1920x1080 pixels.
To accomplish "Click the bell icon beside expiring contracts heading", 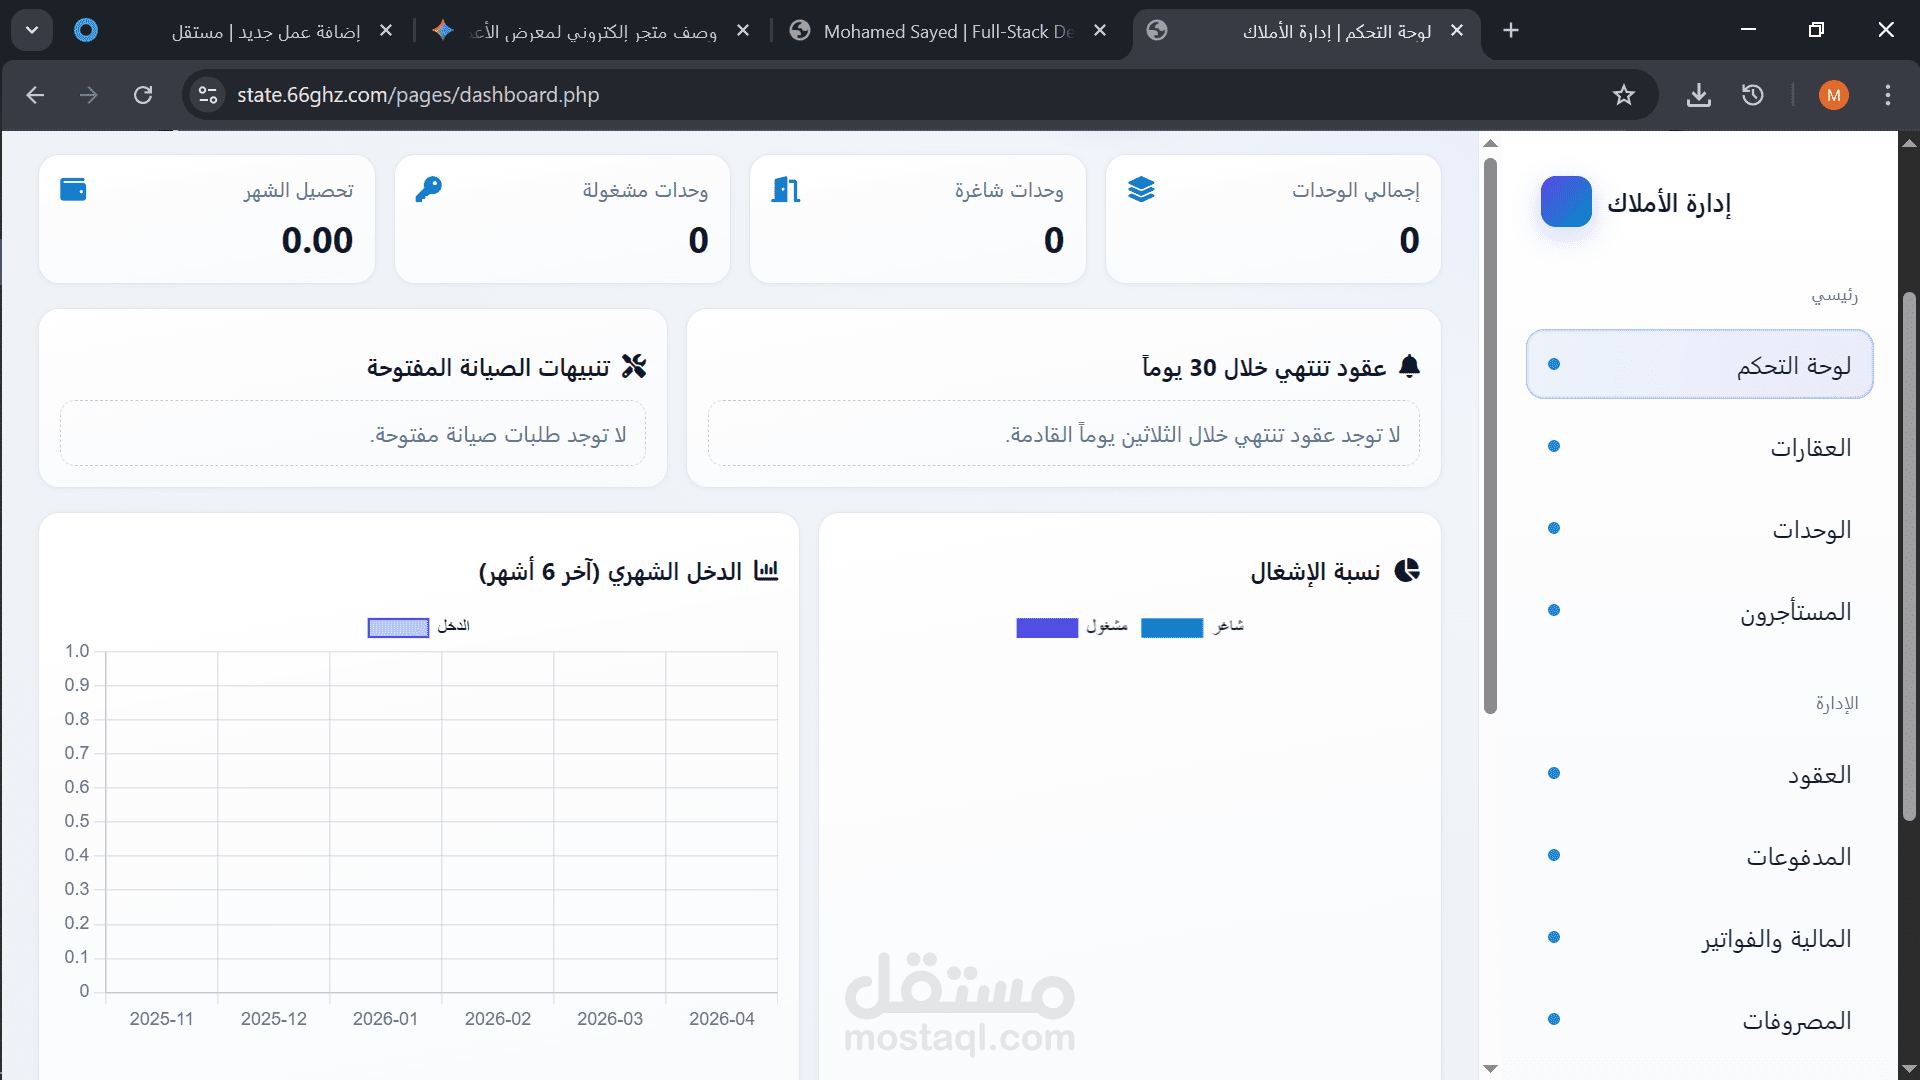I will 1409,366.
